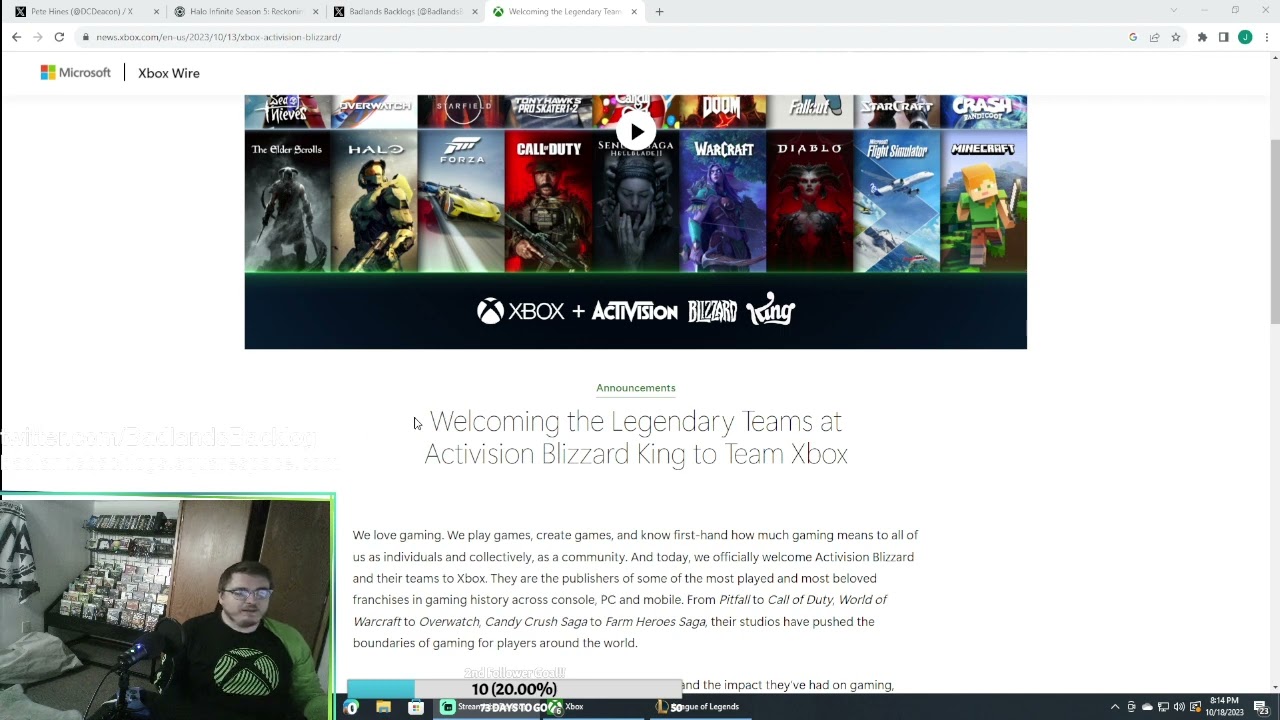Screen dimensions: 1280x720
Task: Share this page from the address bar
Action: click(x=1154, y=37)
